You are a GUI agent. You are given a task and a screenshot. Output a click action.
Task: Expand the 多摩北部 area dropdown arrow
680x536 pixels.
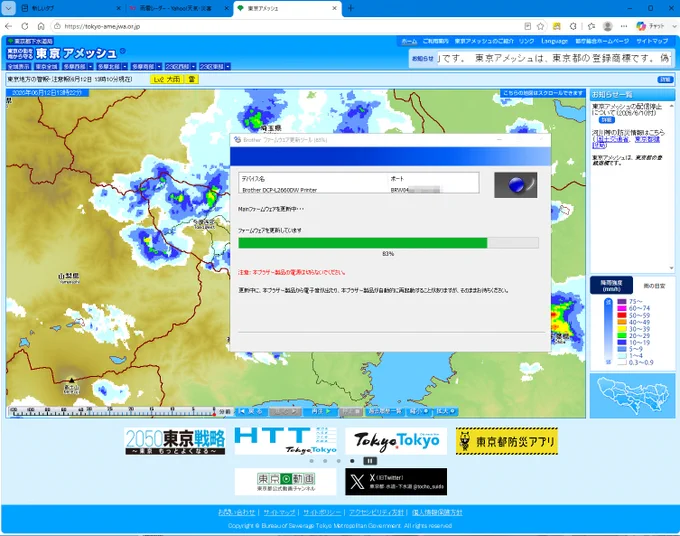(125, 66)
